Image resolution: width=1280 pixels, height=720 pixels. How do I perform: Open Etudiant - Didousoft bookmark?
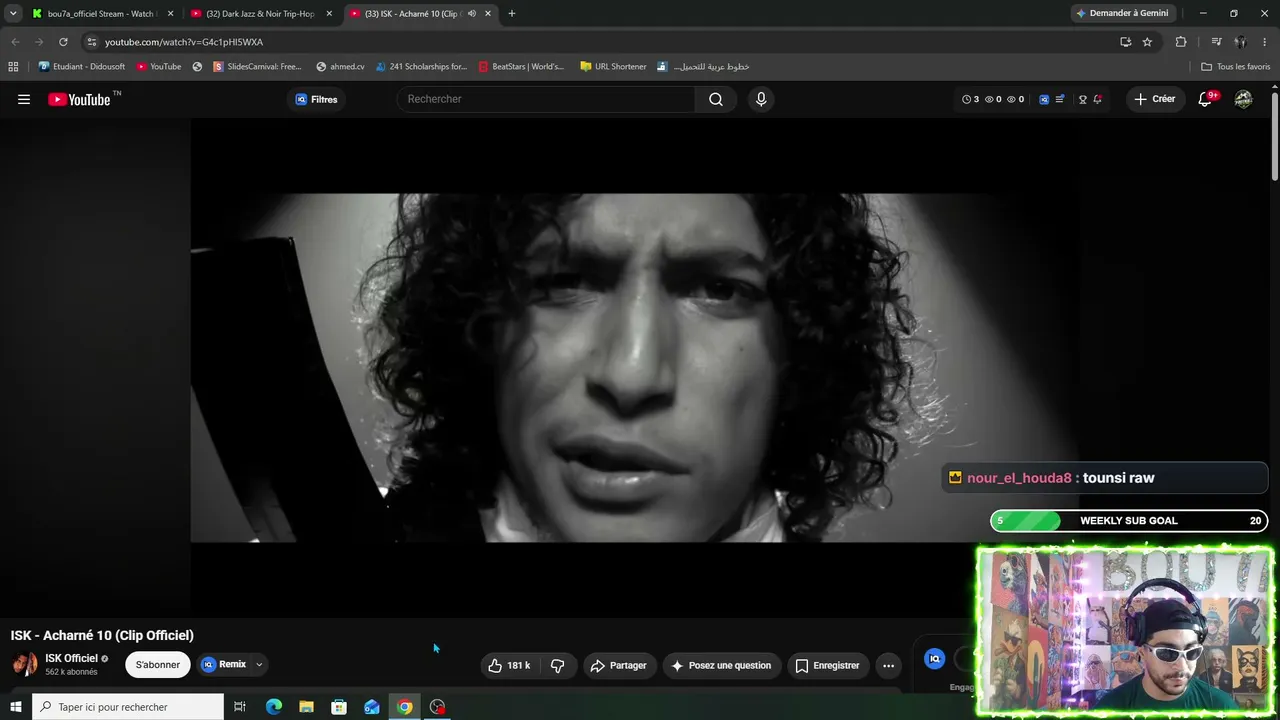point(82,67)
